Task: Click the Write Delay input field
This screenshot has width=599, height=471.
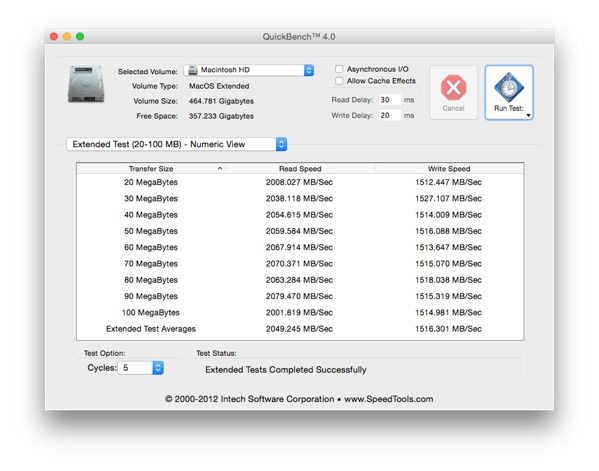Action: [x=390, y=115]
